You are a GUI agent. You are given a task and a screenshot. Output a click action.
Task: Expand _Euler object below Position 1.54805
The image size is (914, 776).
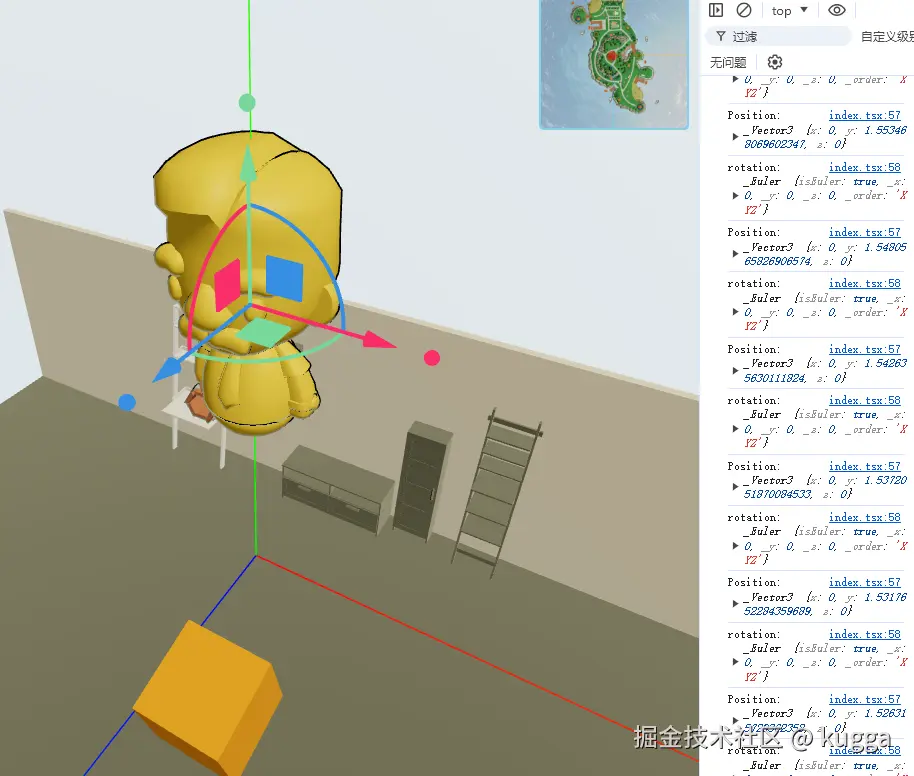click(x=736, y=312)
